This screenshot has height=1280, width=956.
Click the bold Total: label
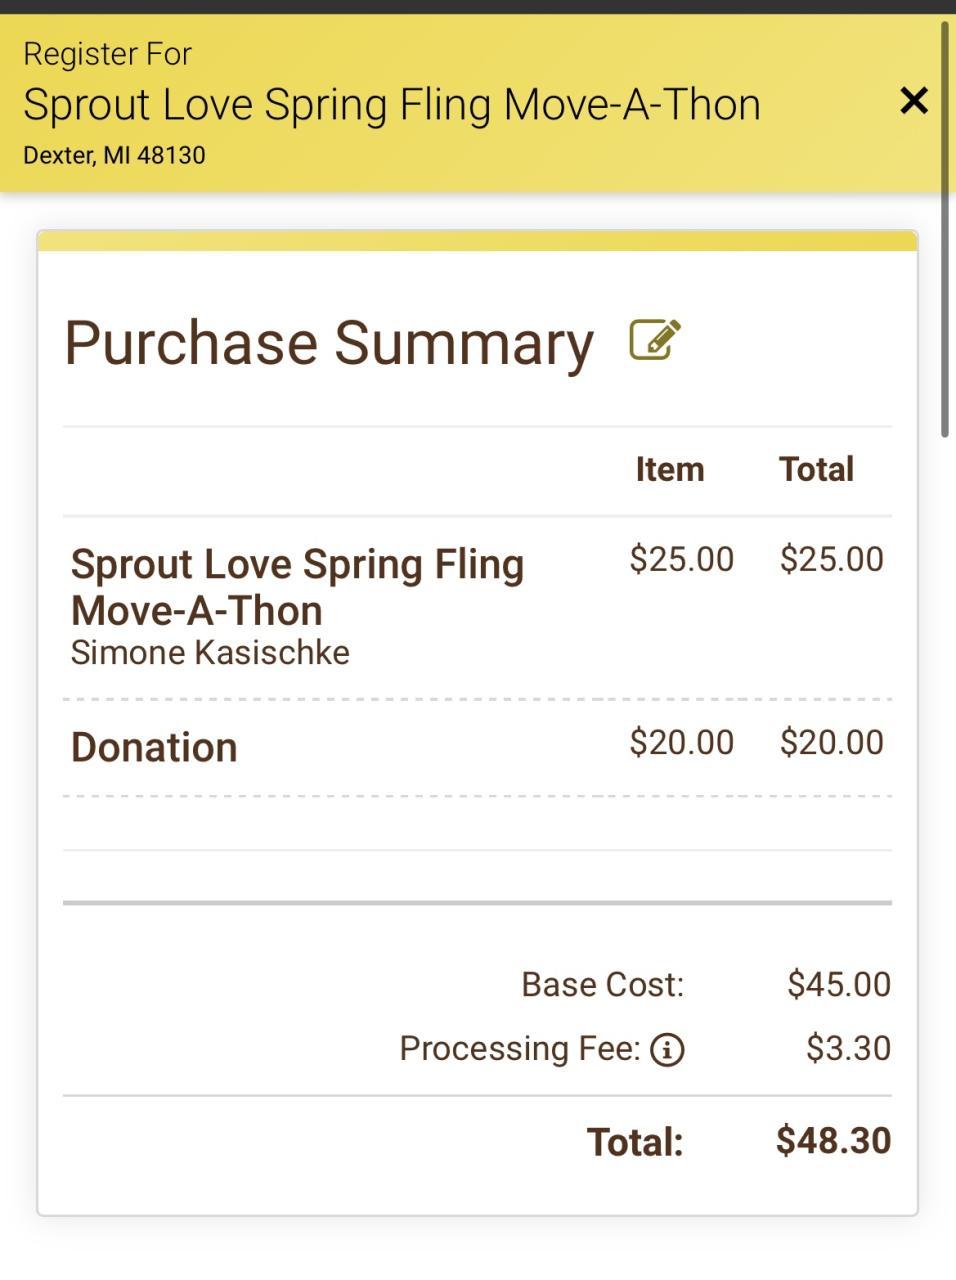pos(634,1142)
